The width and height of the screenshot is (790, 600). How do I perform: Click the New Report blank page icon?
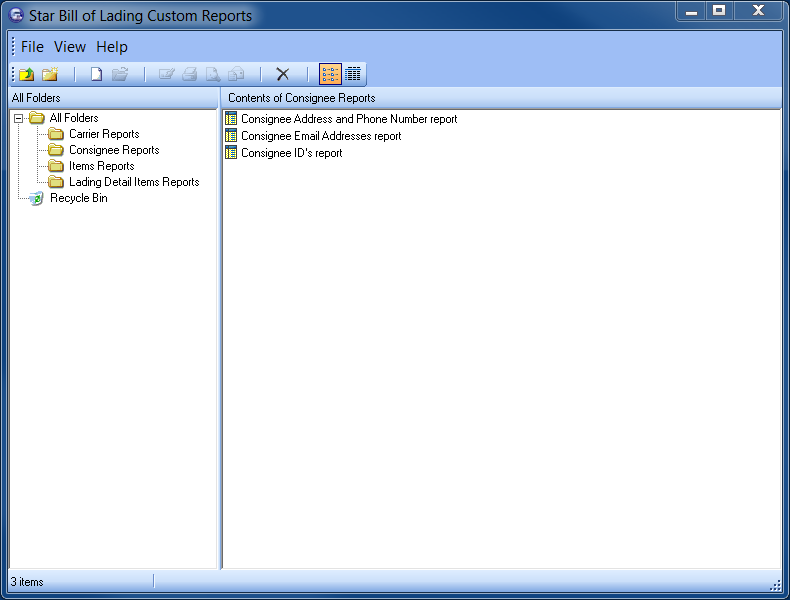tap(96, 75)
